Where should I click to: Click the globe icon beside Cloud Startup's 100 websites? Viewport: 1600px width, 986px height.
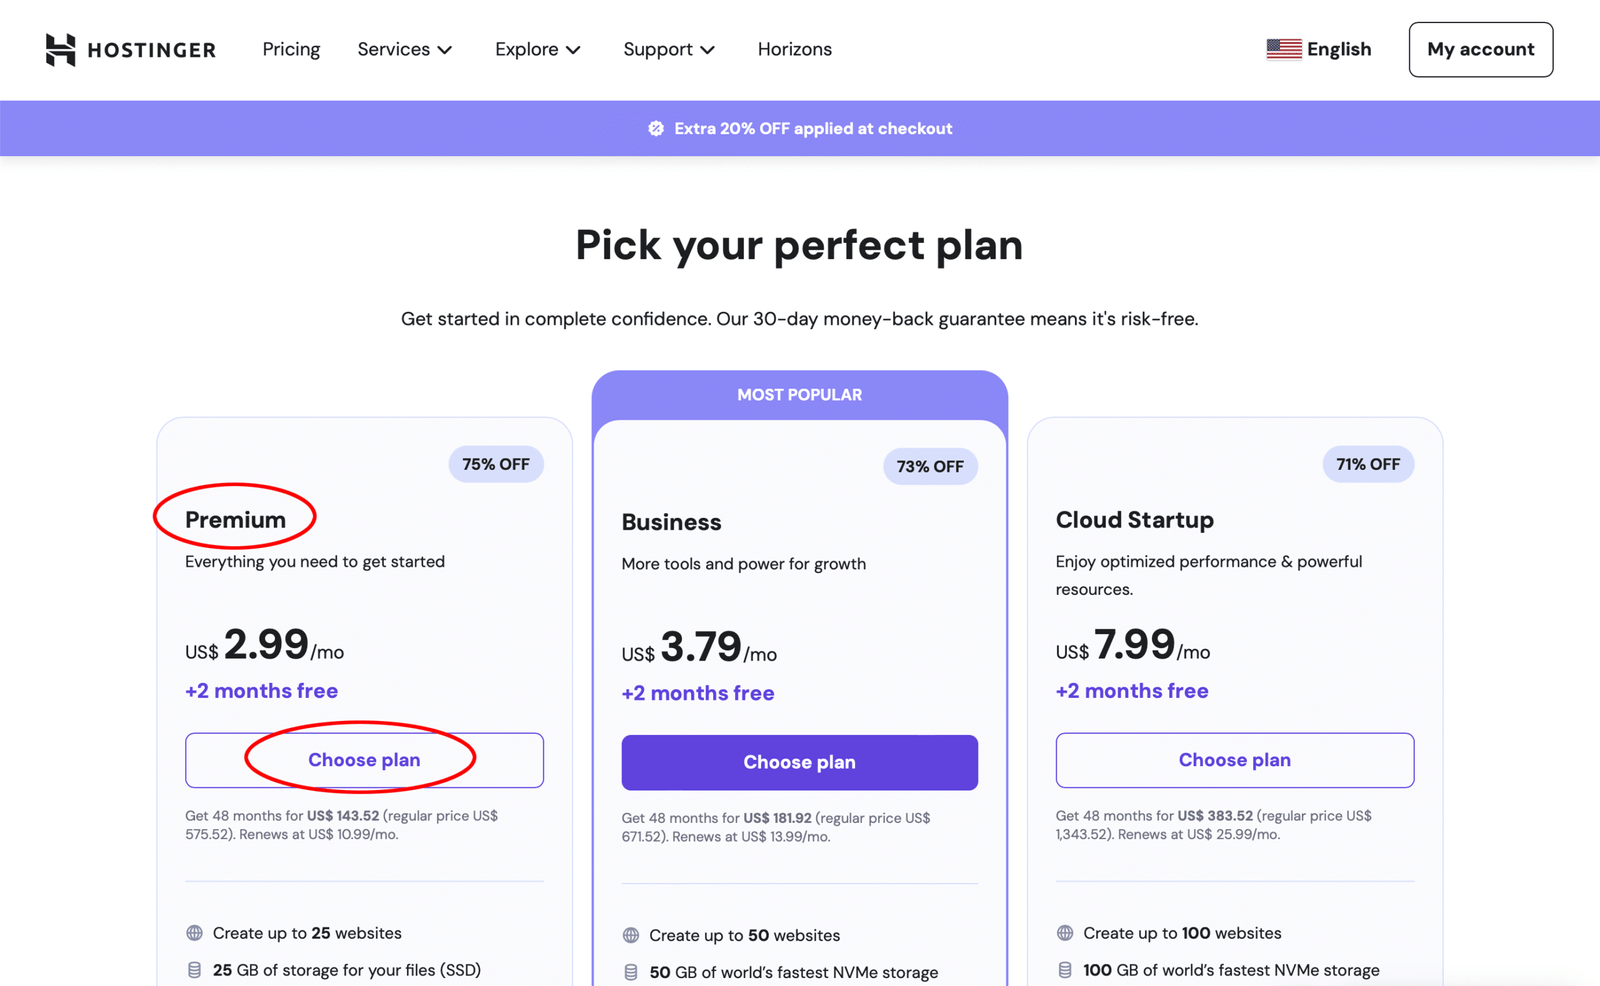[1063, 933]
